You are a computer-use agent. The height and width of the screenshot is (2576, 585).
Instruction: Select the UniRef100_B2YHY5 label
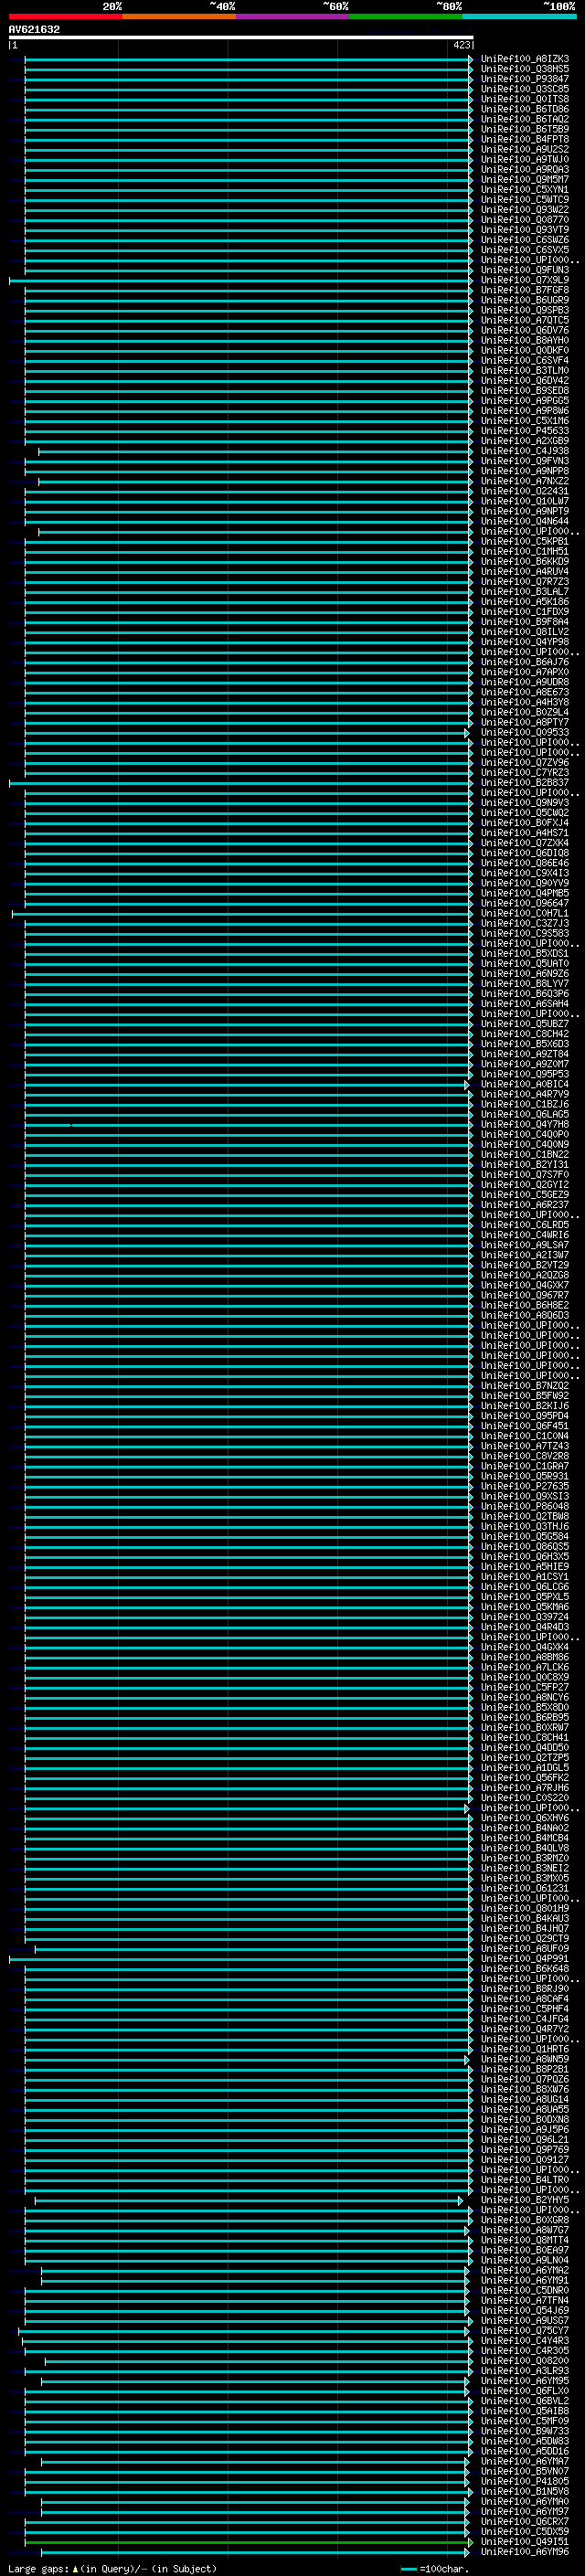(x=525, y=2200)
